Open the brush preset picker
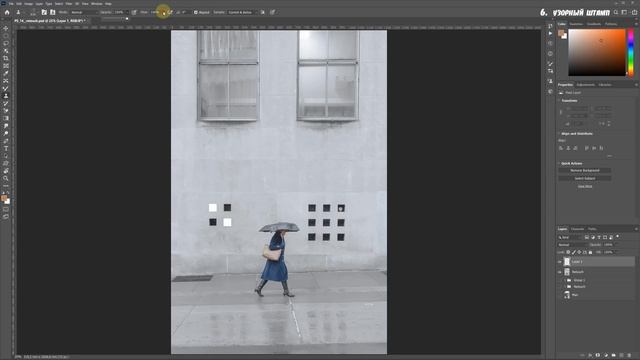 [x=33, y=13]
